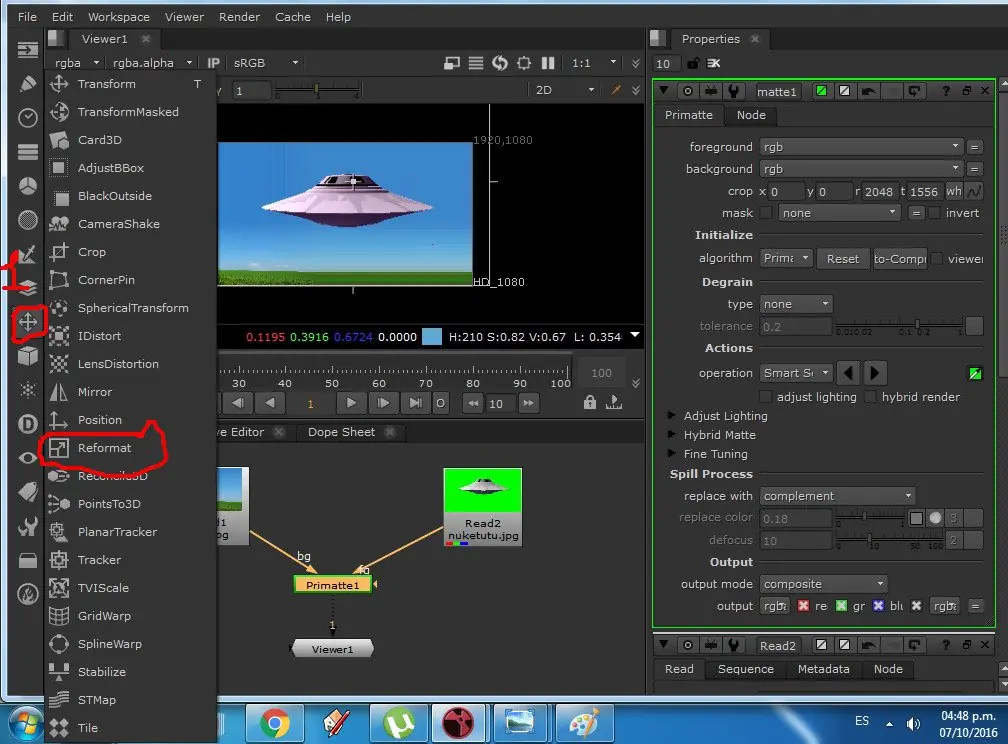
Task: Toggle the IP input process button
Action: pos(213,63)
